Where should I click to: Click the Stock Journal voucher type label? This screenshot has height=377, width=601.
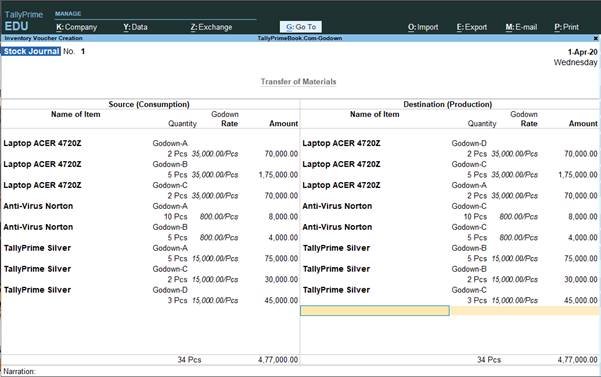(31, 51)
